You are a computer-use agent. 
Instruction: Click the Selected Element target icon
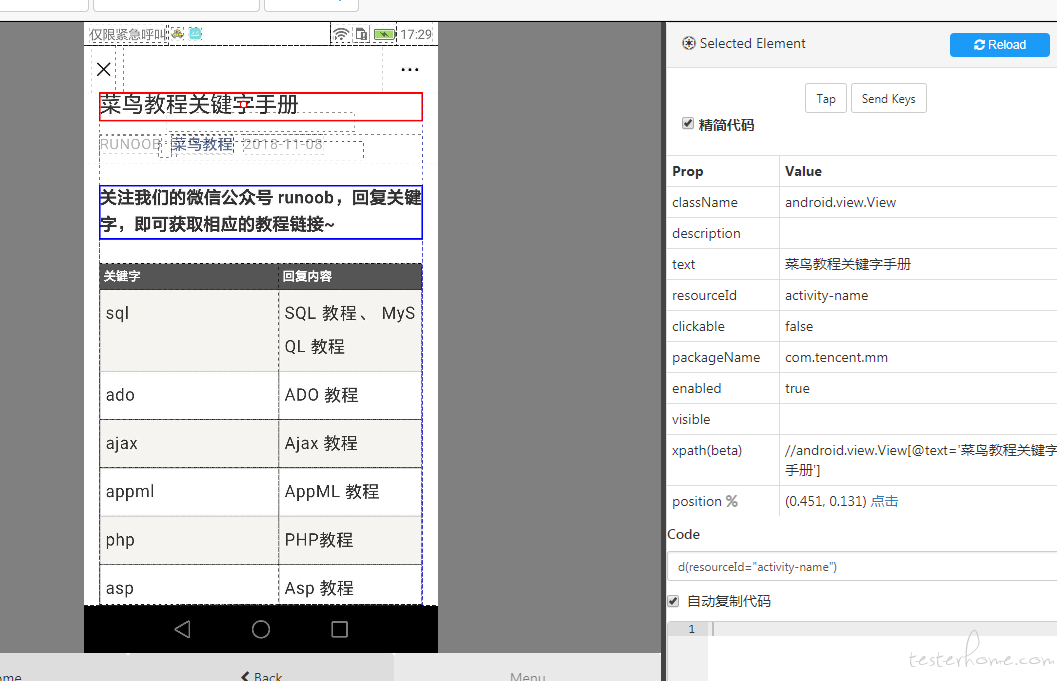click(x=688, y=43)
